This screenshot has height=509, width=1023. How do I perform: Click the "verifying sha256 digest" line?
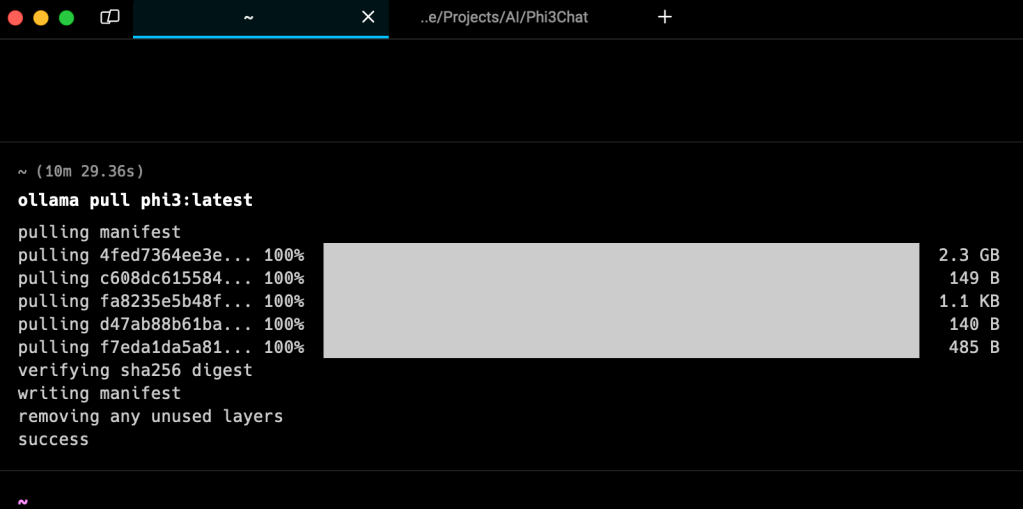[135, 370]
